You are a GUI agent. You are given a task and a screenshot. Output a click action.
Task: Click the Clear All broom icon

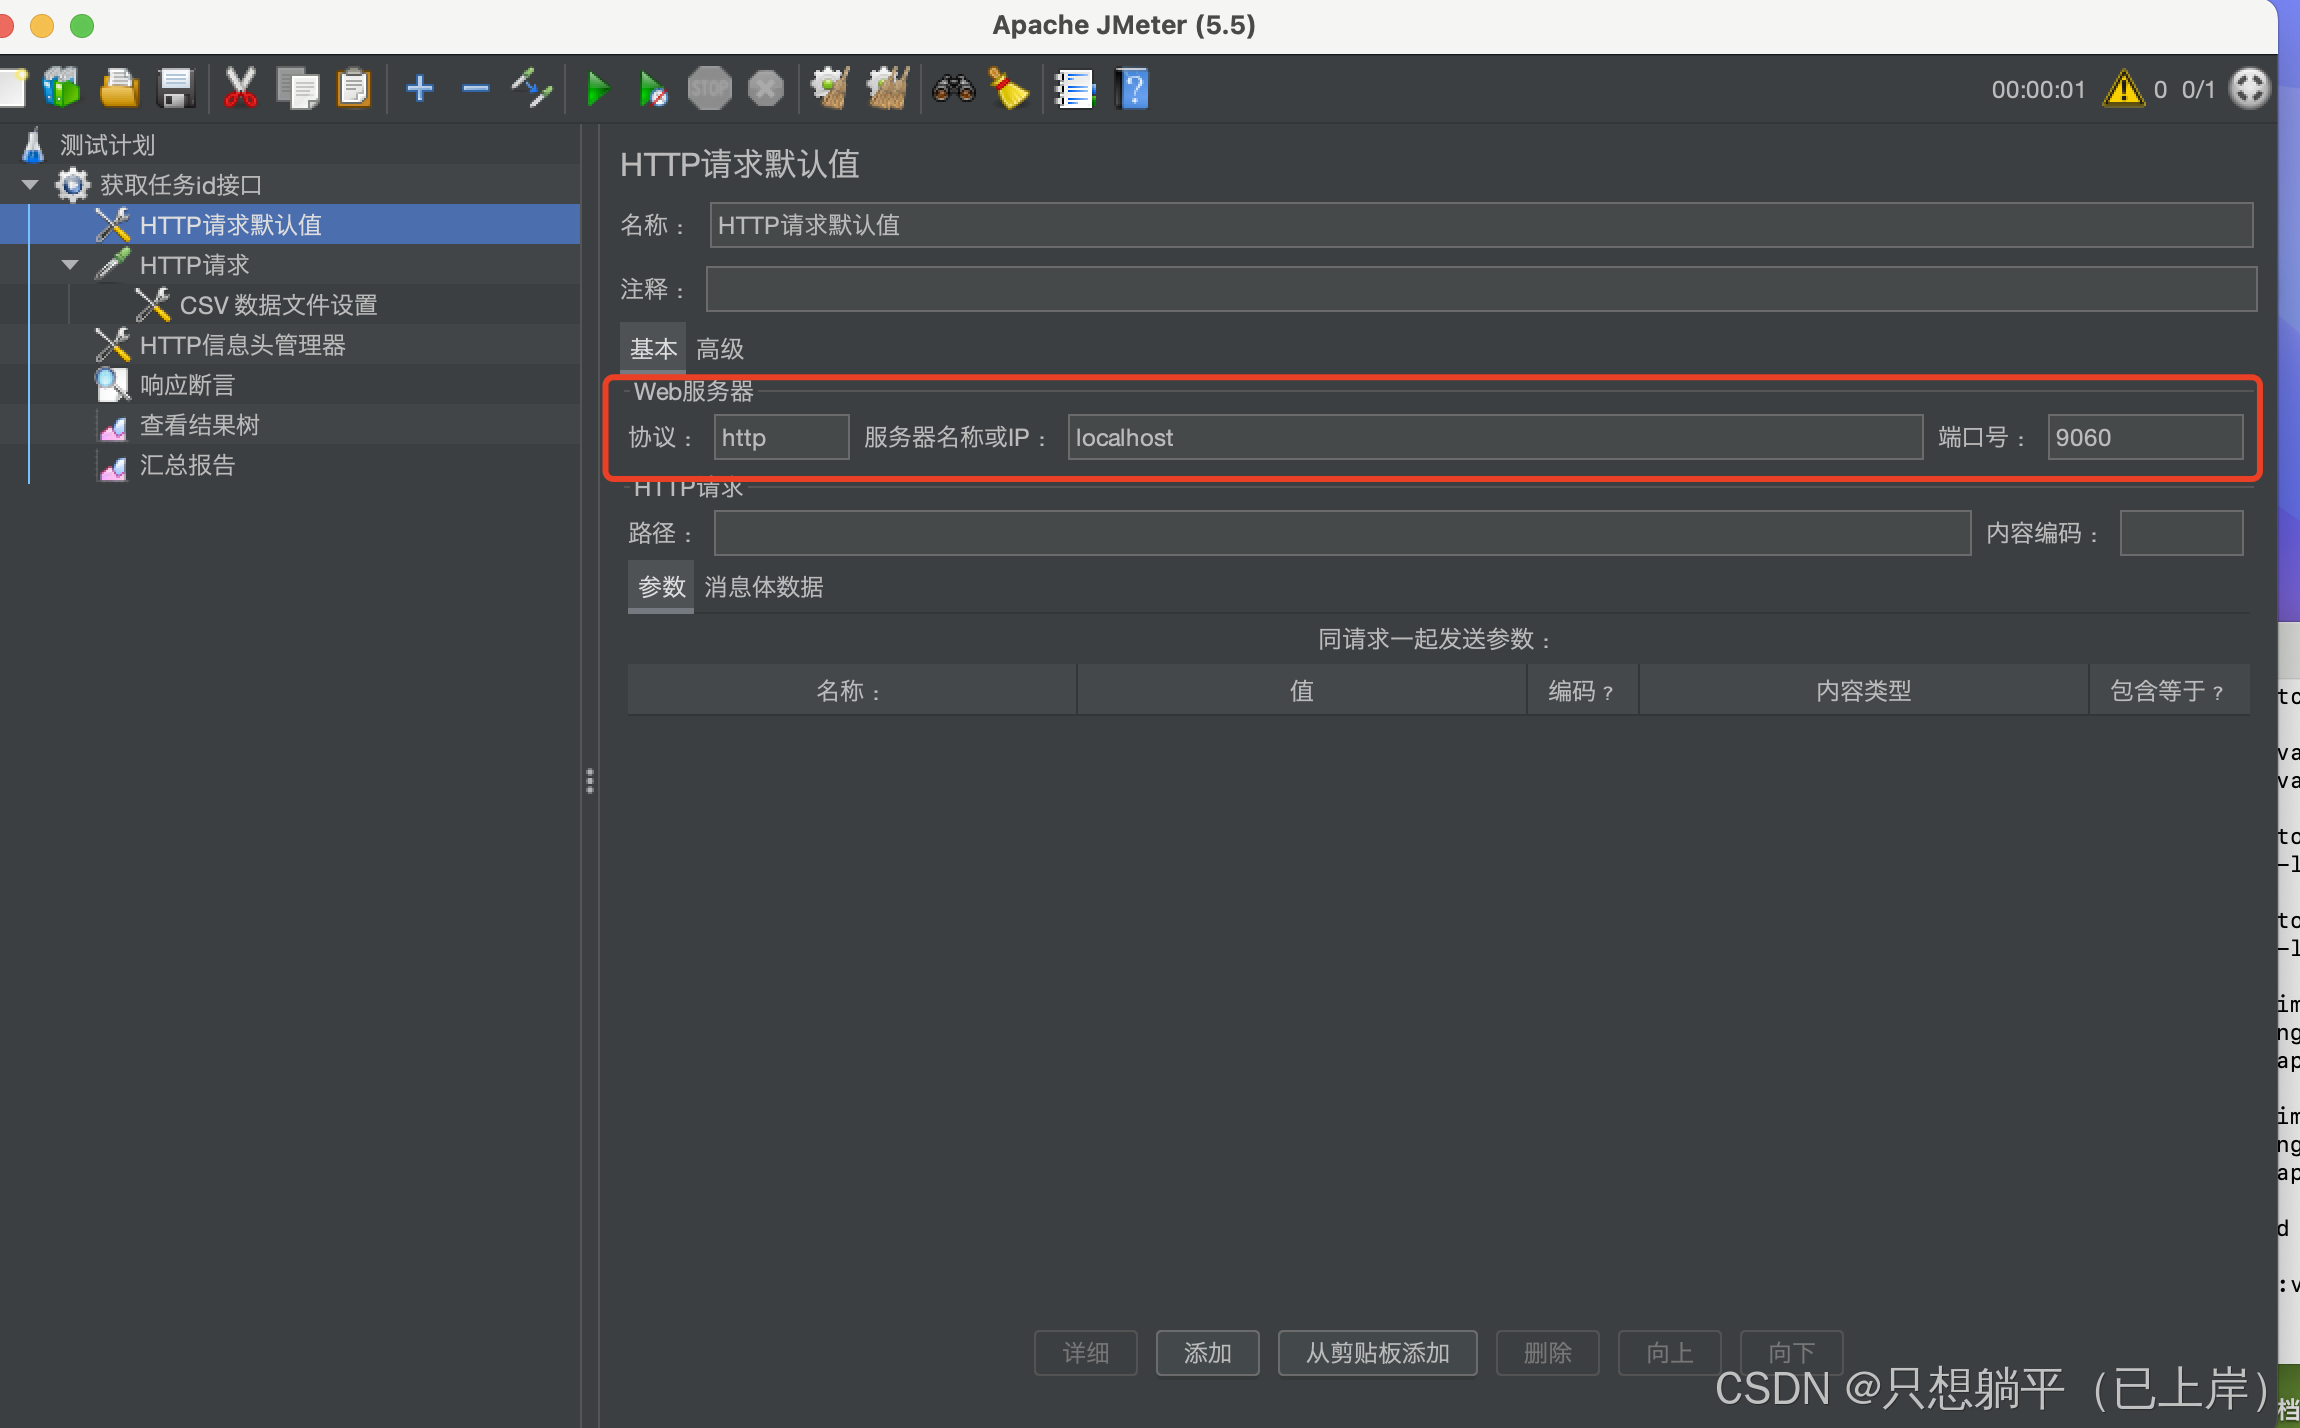point(886,89)
